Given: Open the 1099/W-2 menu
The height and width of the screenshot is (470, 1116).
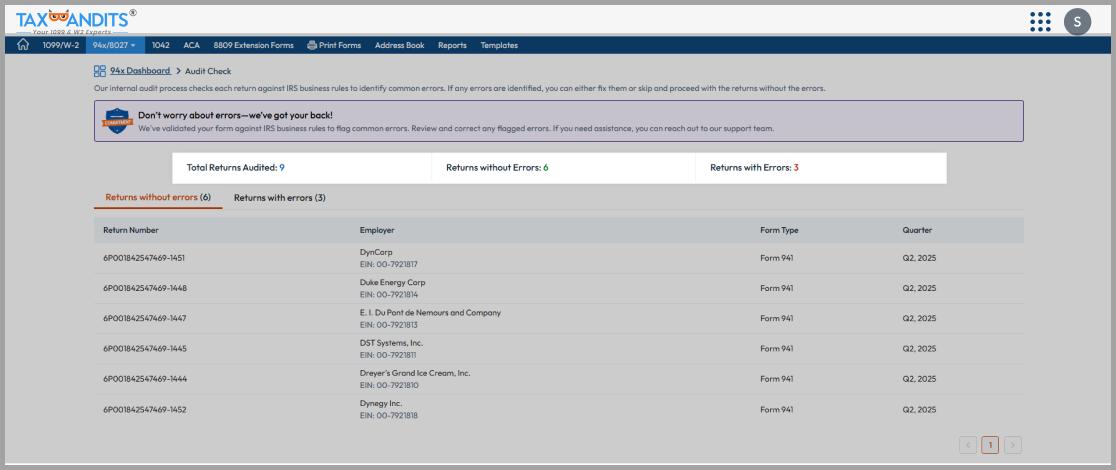Looking at the screenshot, I should click(60, 45).
